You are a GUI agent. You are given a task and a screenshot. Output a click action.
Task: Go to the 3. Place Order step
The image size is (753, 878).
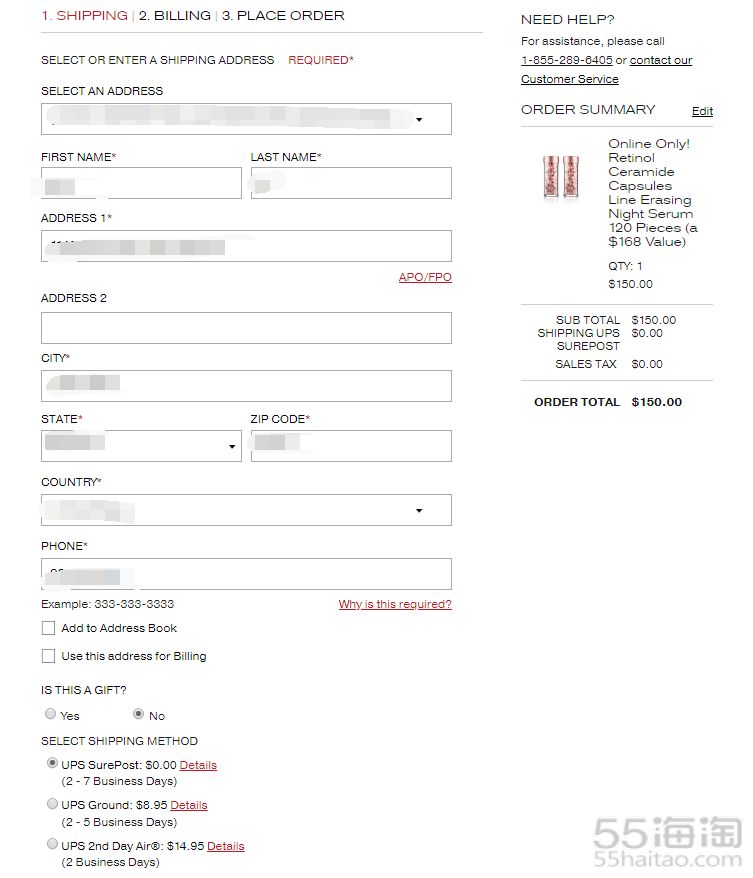tap(283, 16)
